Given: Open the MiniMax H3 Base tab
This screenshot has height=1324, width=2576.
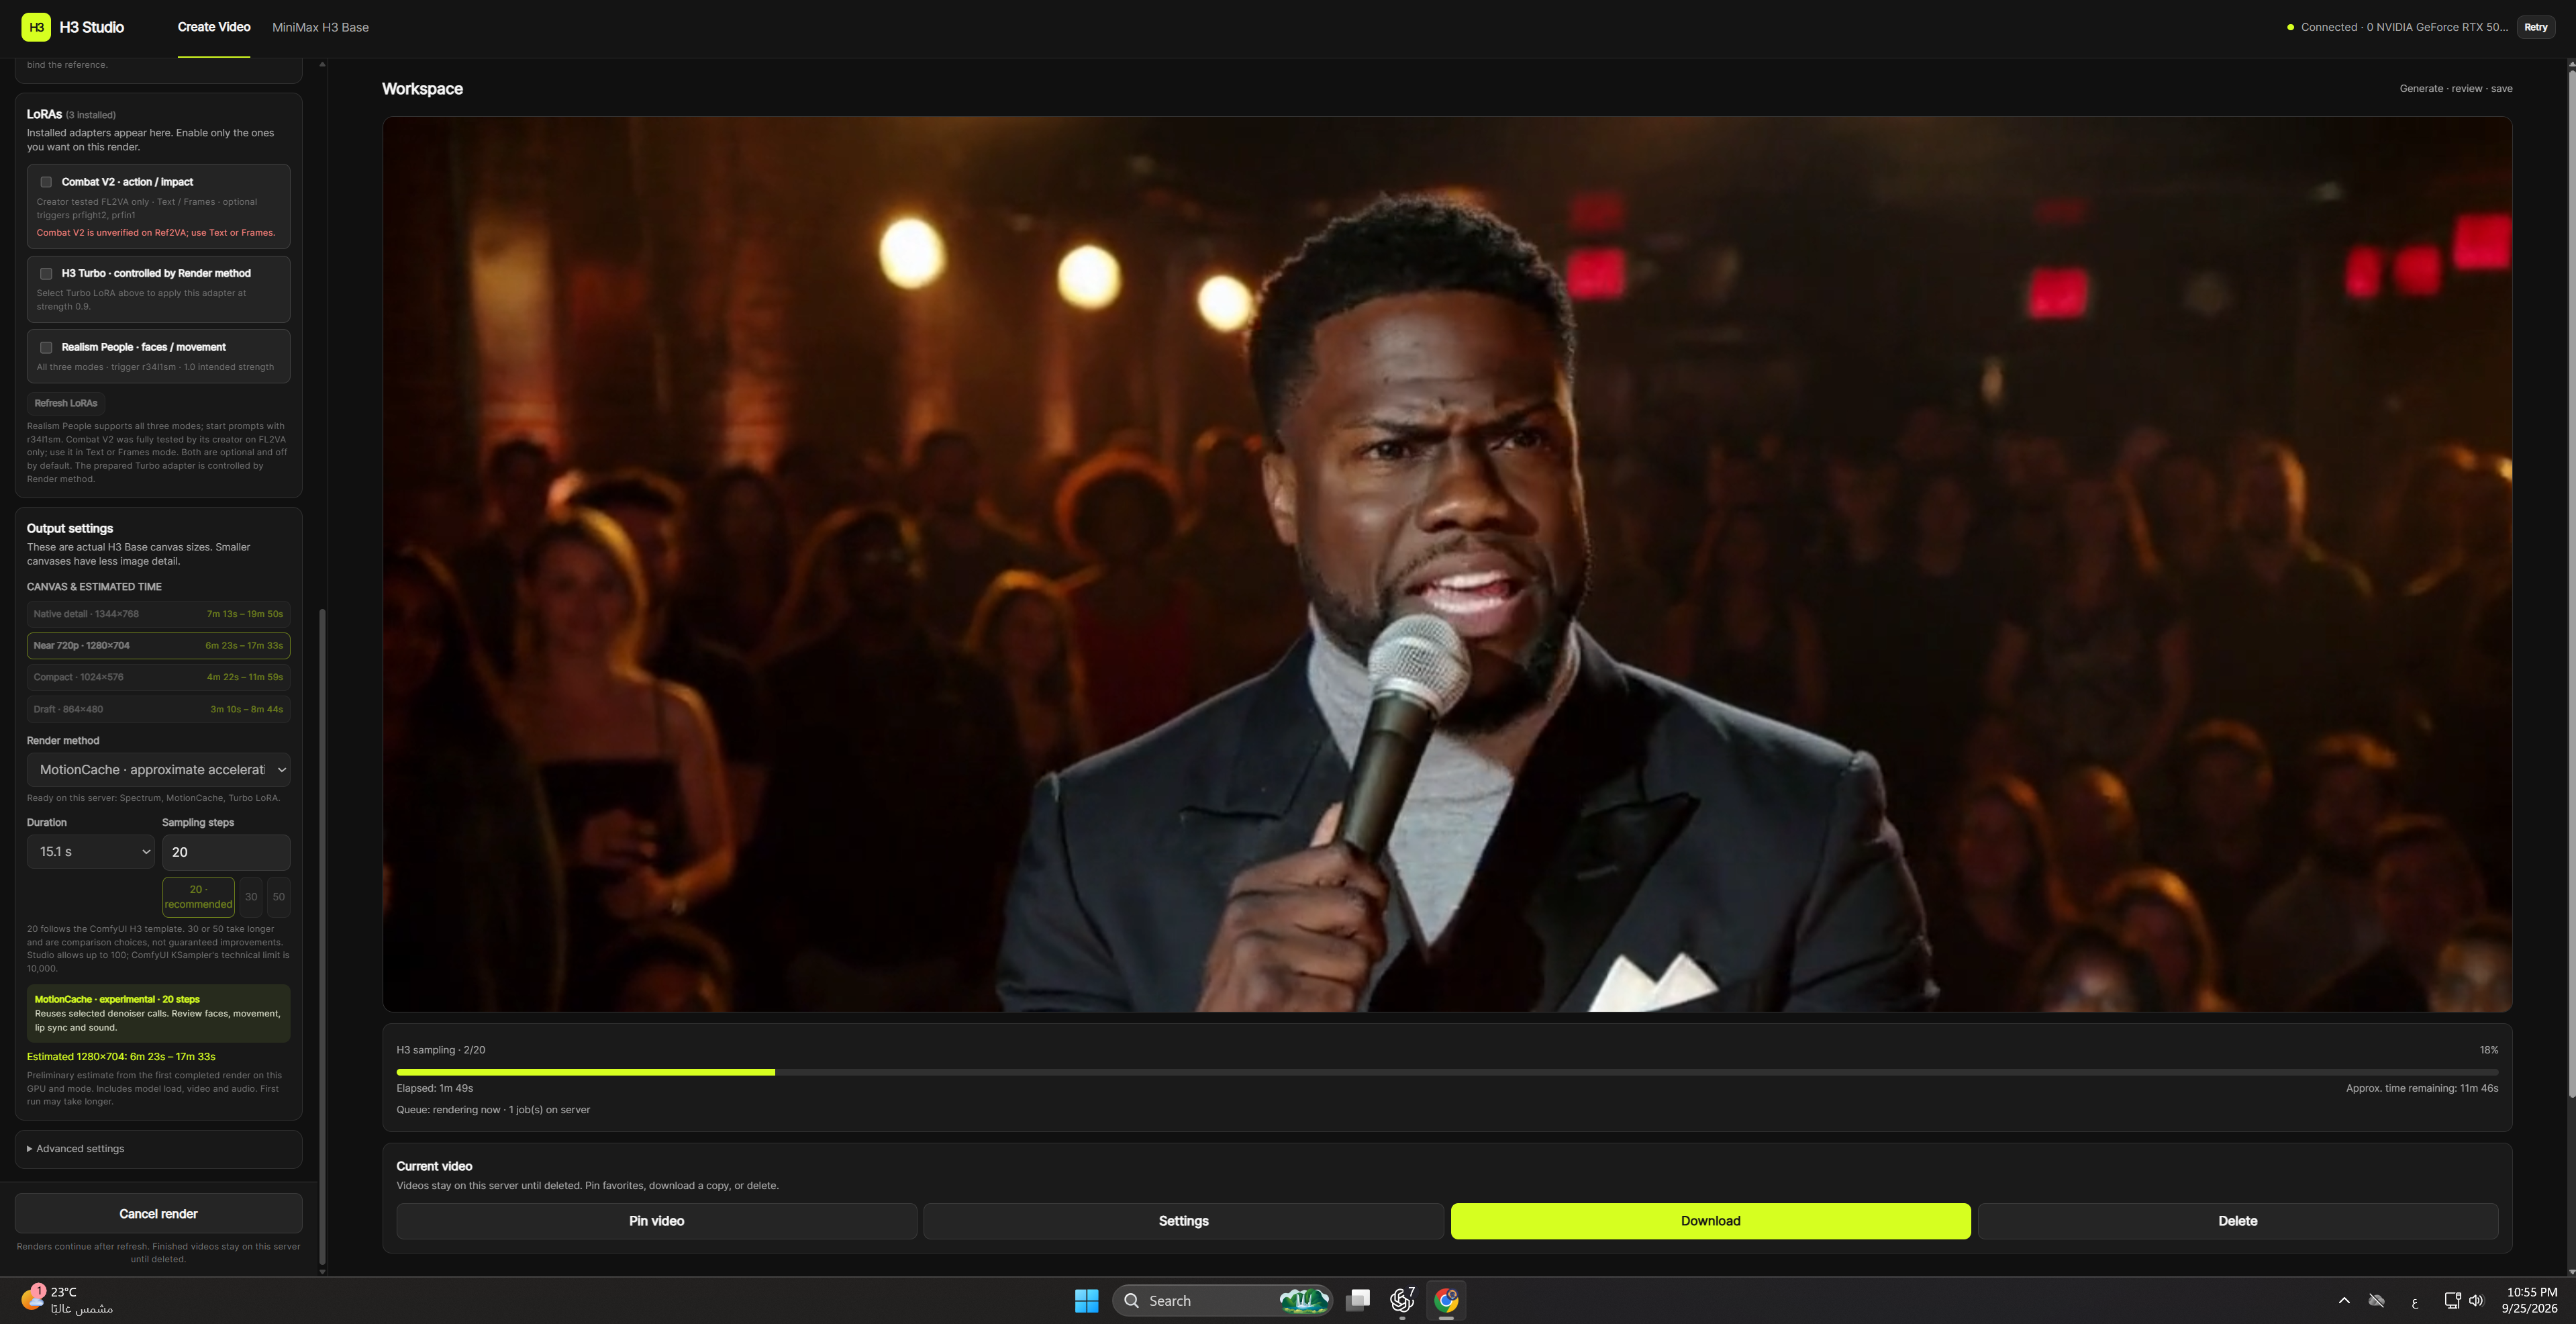Looking at the screenshot, I should point(320,27).
